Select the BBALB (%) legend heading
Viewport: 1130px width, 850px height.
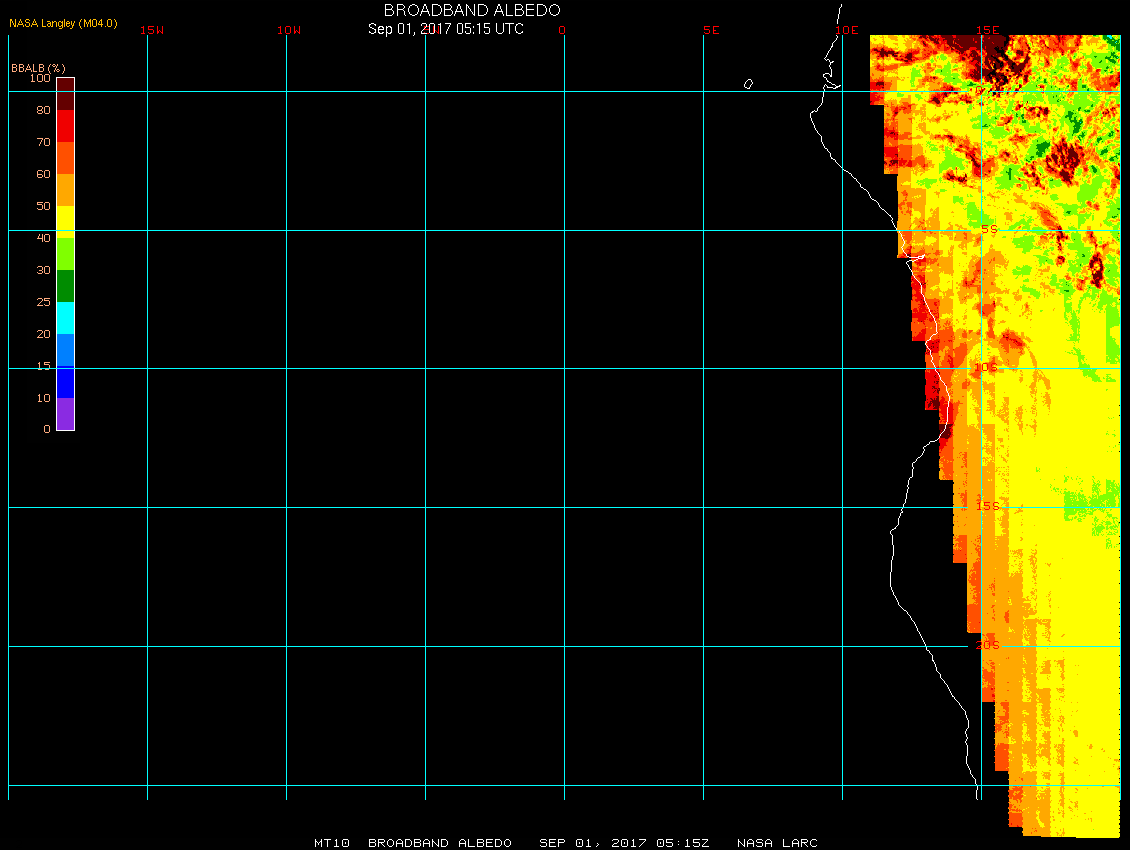coord(38,67)
